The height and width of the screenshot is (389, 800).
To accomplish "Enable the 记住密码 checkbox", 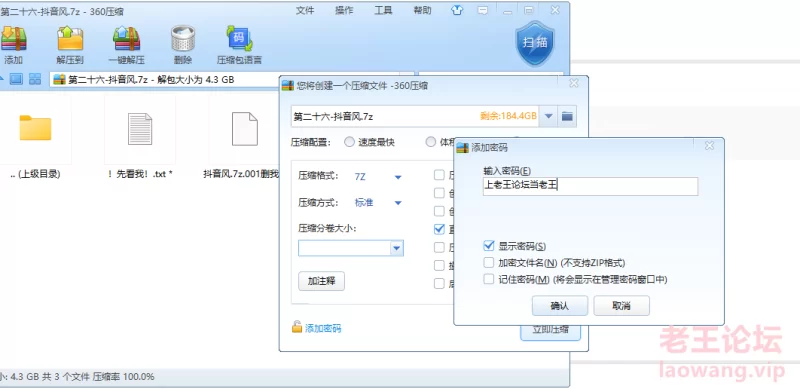I will 488,279.
